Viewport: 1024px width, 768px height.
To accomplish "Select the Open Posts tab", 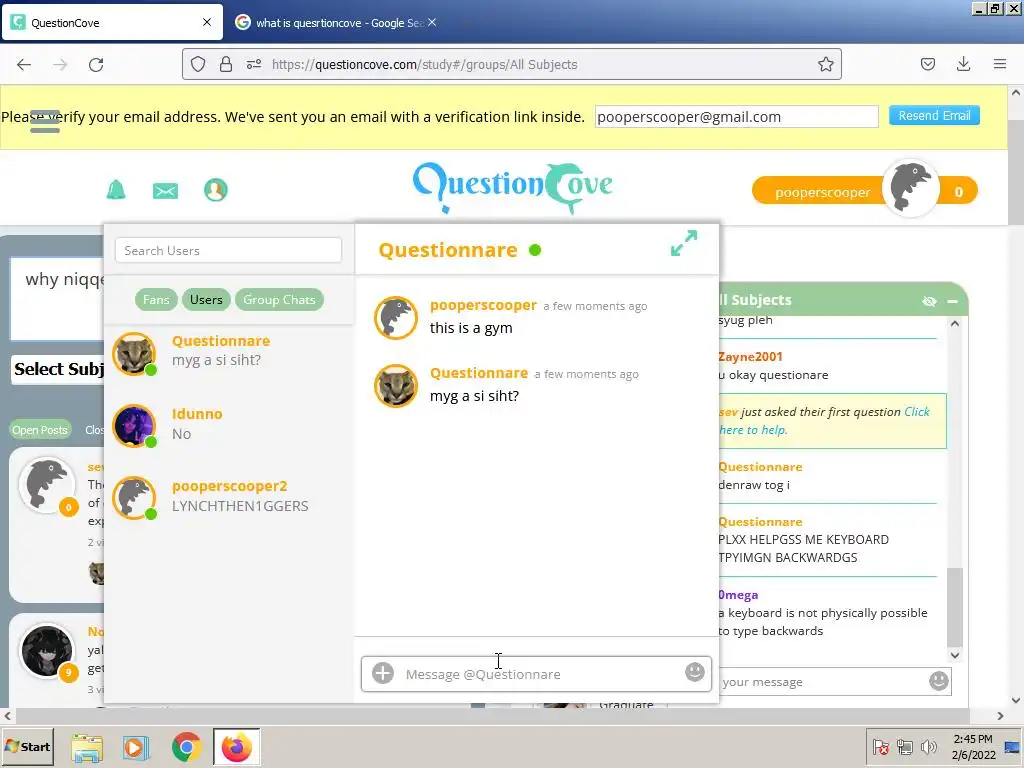I will 40,430.
